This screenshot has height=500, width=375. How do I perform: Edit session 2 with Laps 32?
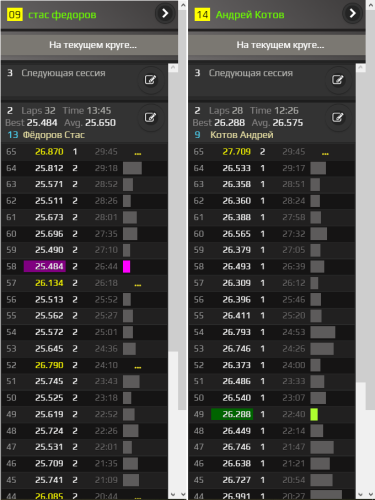point(150,117)
